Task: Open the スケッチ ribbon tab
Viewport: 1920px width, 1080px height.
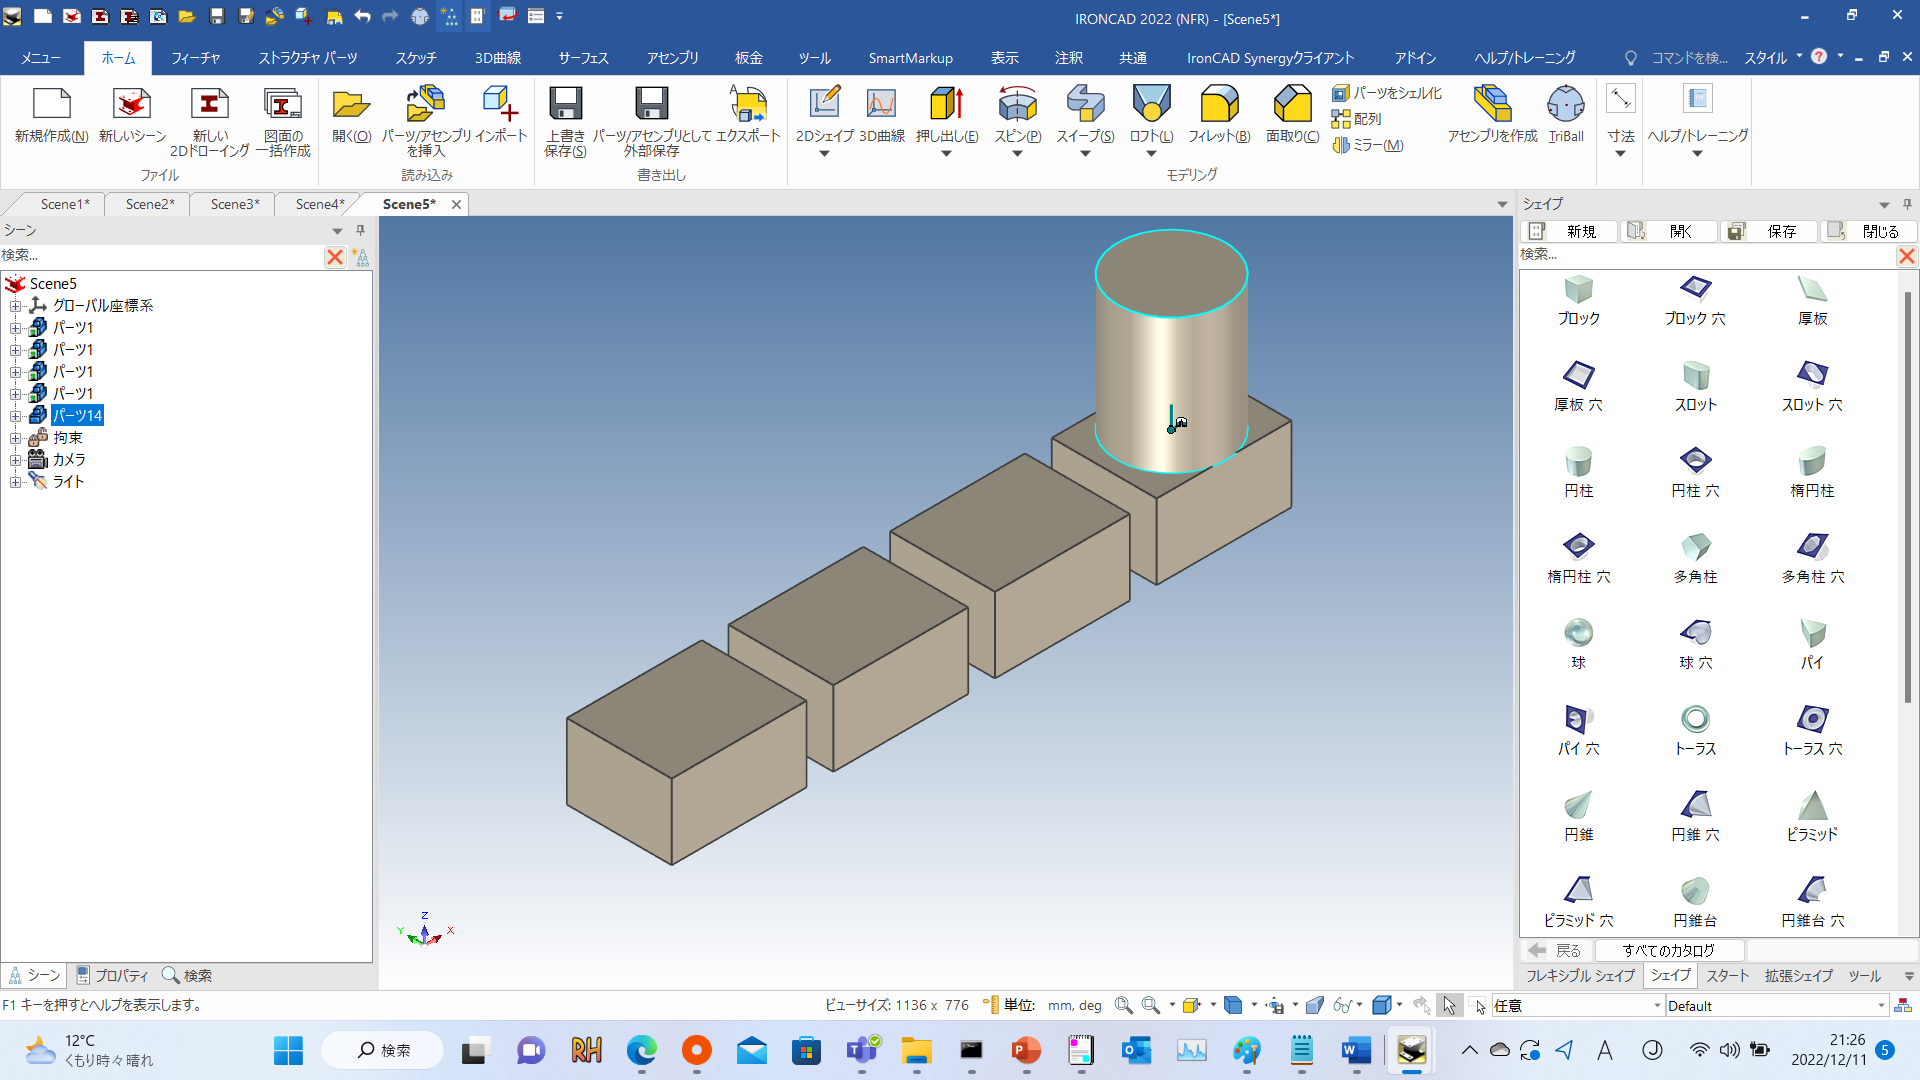Action: point(415,57)
